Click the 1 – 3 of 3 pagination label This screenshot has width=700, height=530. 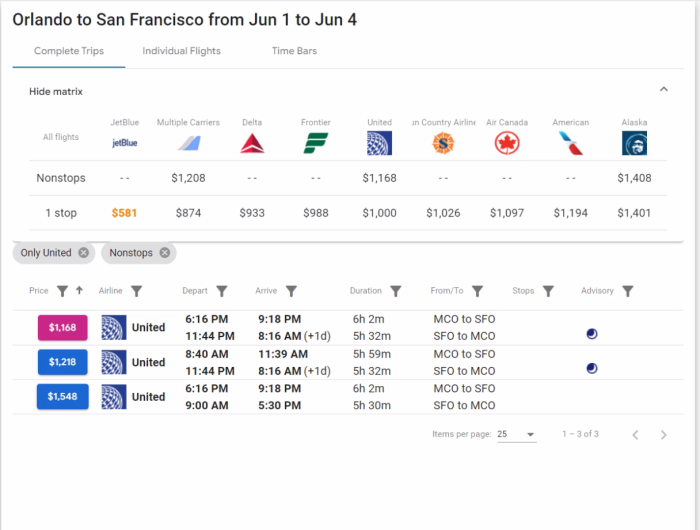point(580,434)
